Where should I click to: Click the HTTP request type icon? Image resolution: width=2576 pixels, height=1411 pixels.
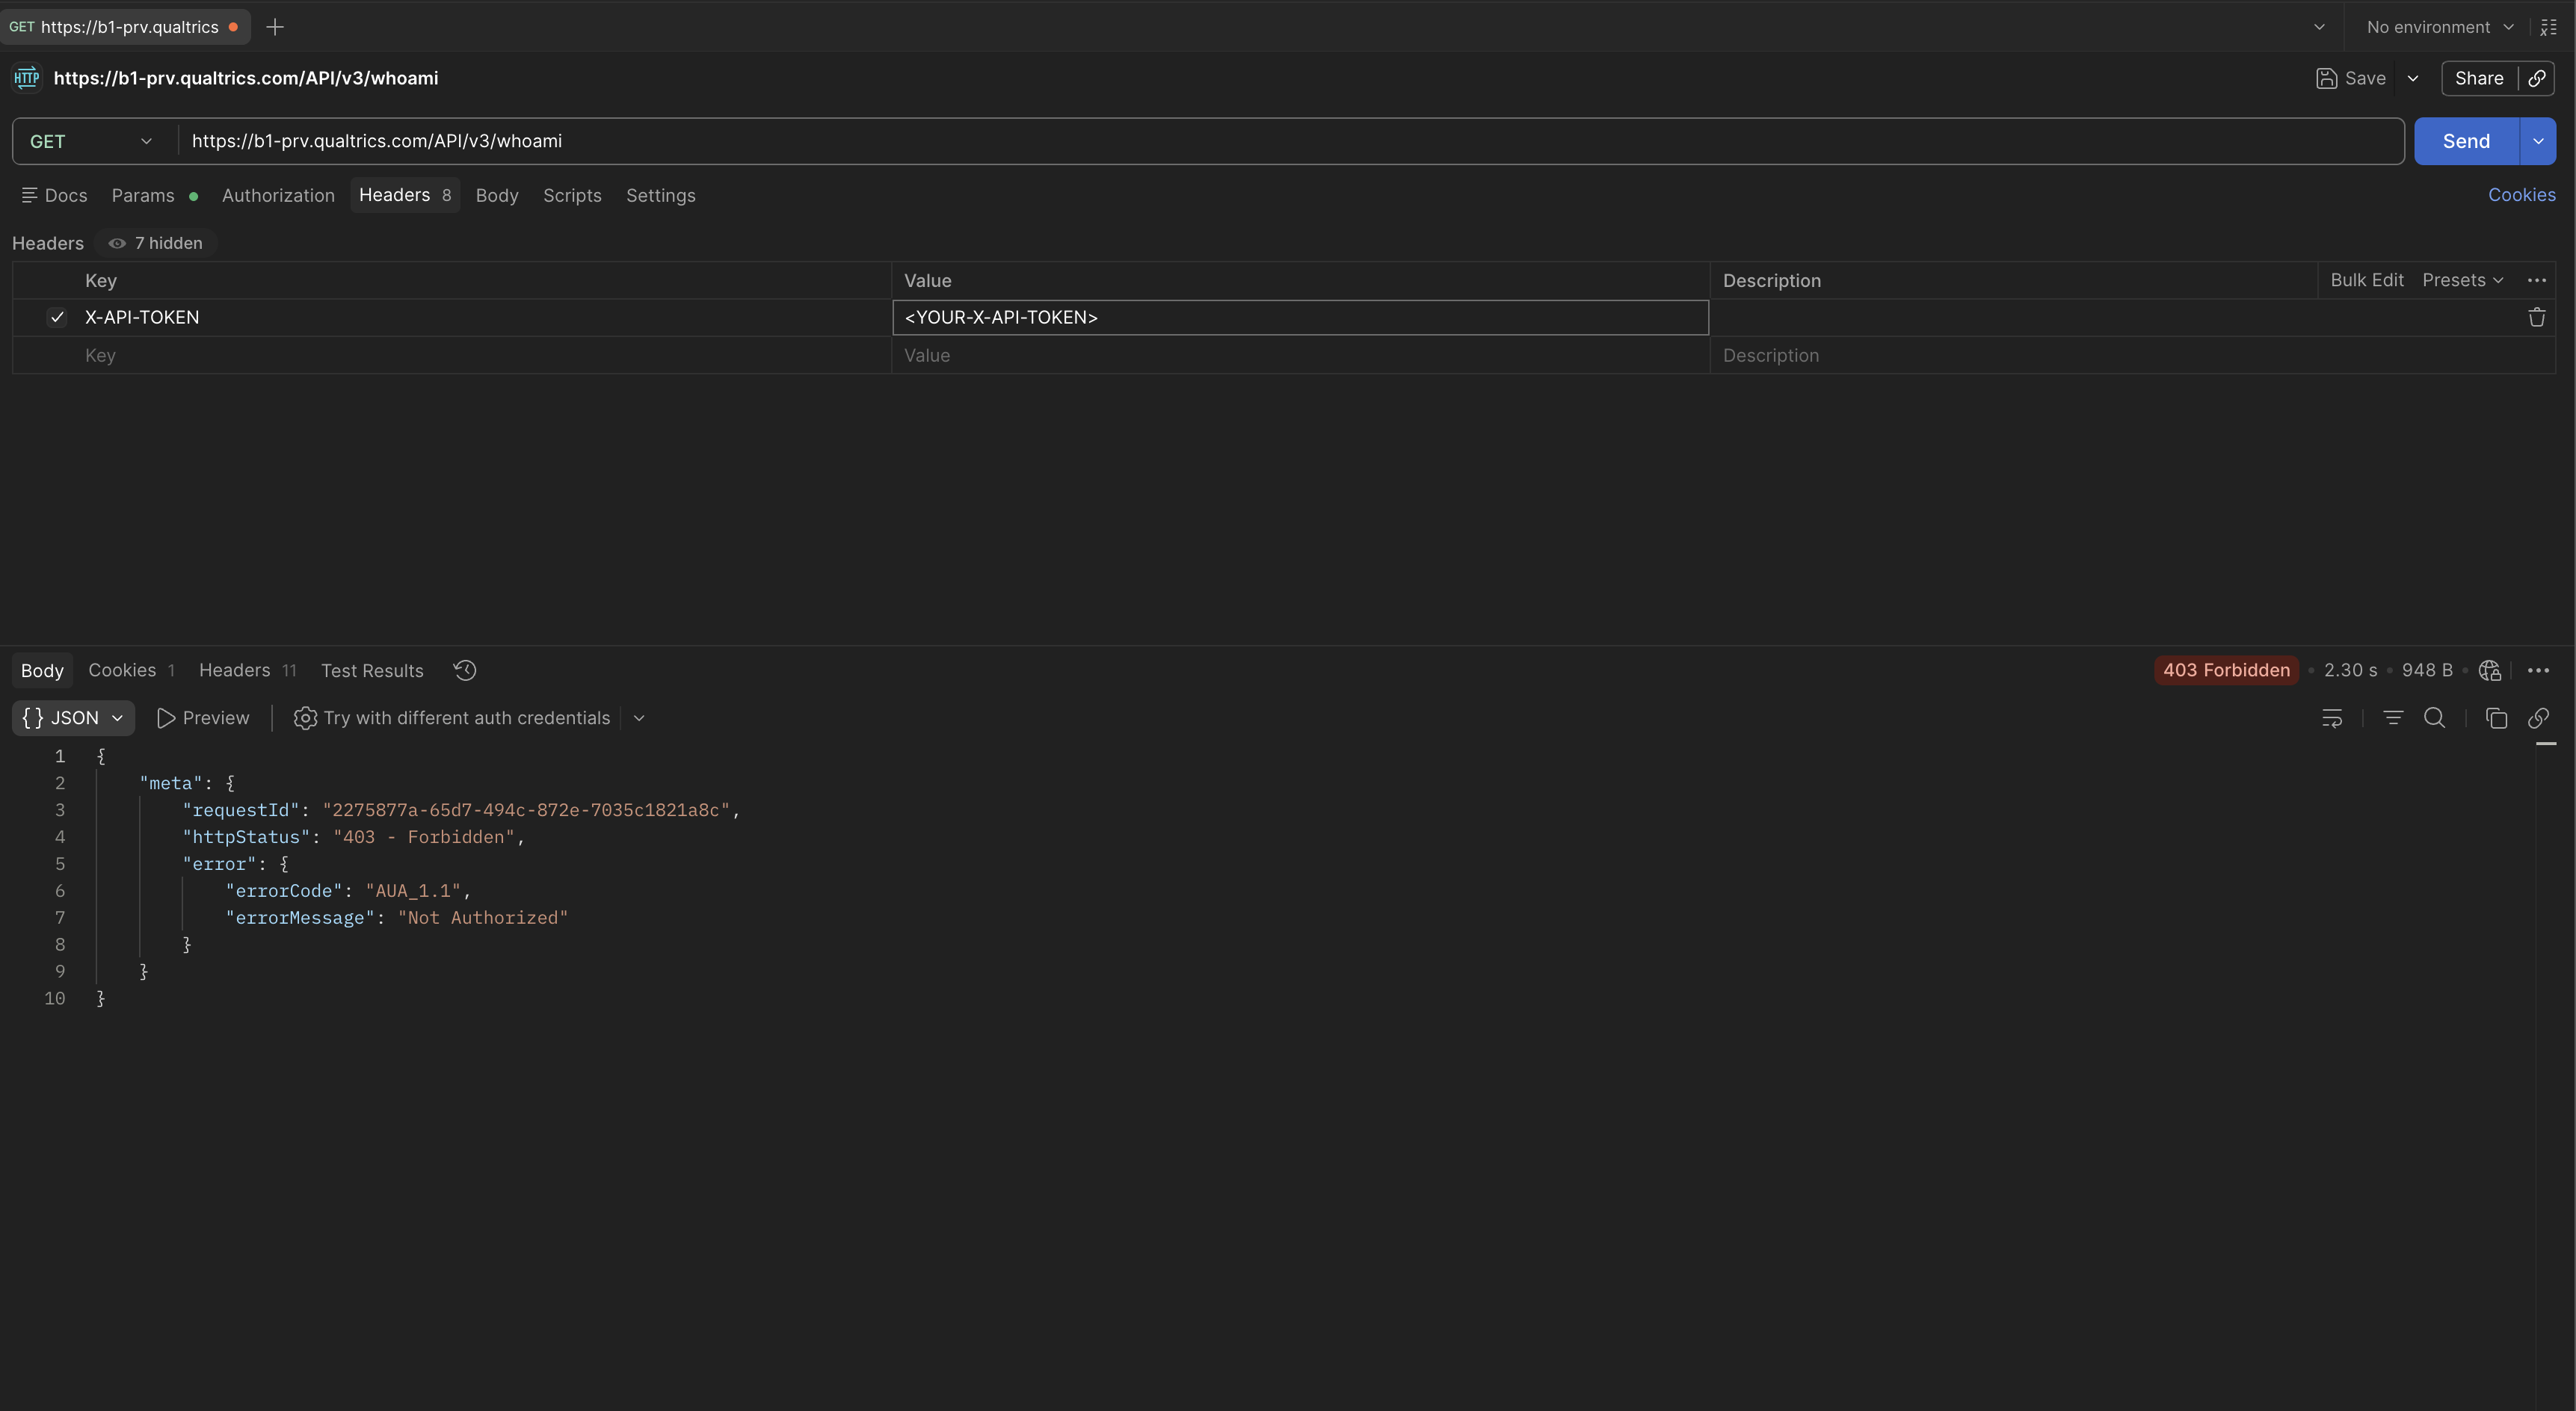27,77
